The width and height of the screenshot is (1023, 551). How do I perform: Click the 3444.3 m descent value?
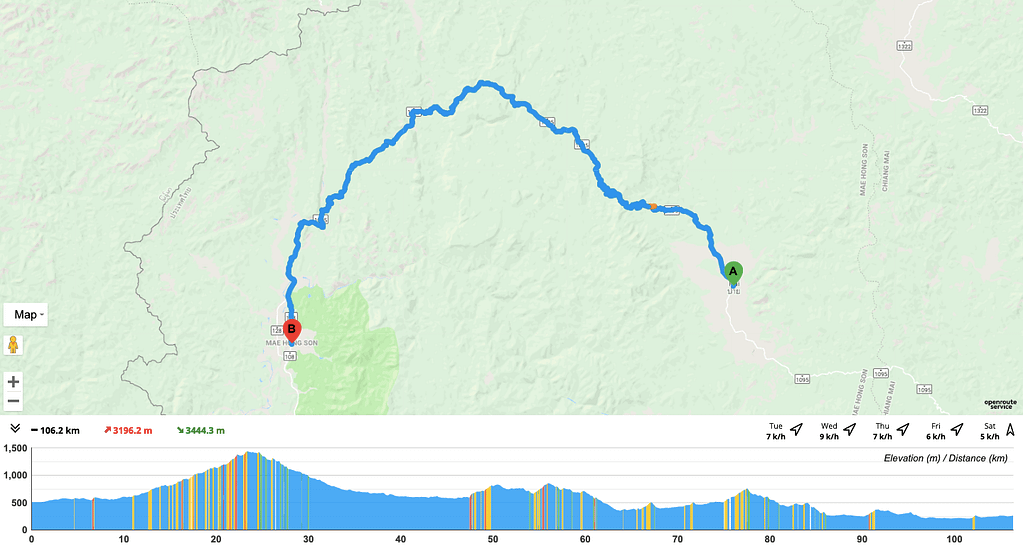[x=201, y=430]
